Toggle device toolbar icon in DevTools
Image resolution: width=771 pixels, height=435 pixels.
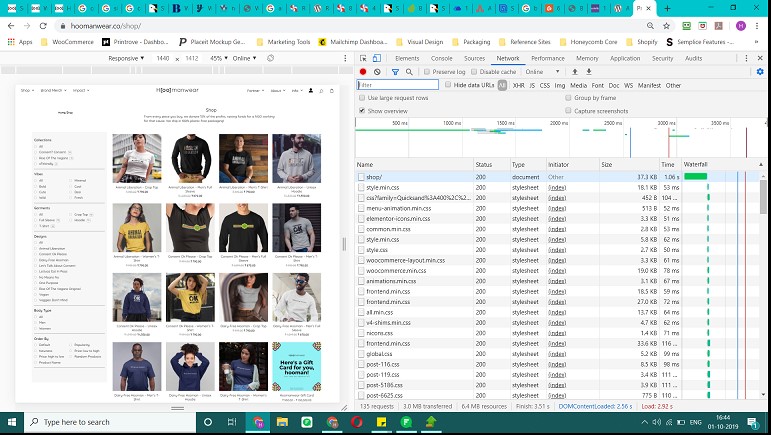click(x=378, y=59)
